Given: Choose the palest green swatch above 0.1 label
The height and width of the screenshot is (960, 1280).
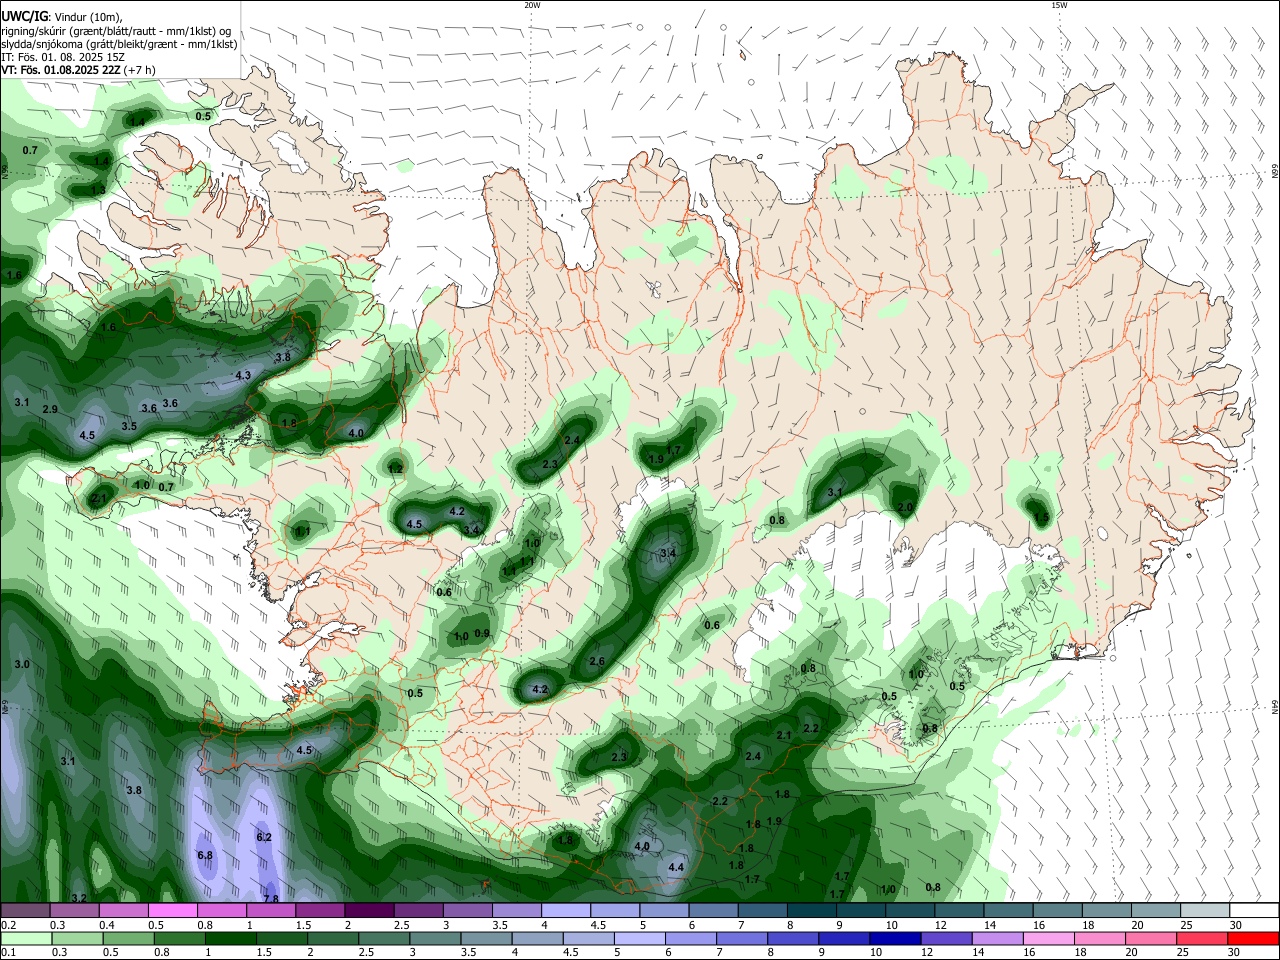Looking at the screenshot, I should click(x=26, y=939).
